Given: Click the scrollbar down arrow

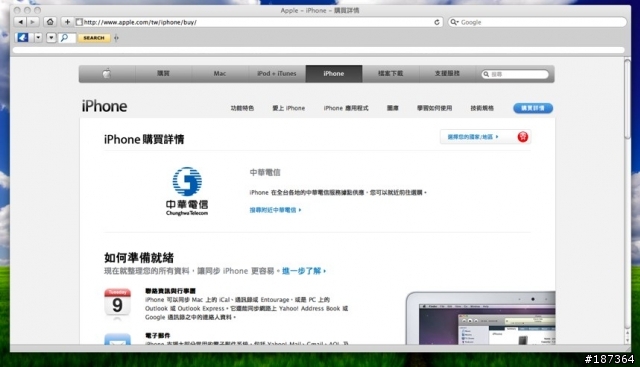Looking at the screenshot, I should tap(627, 341).
